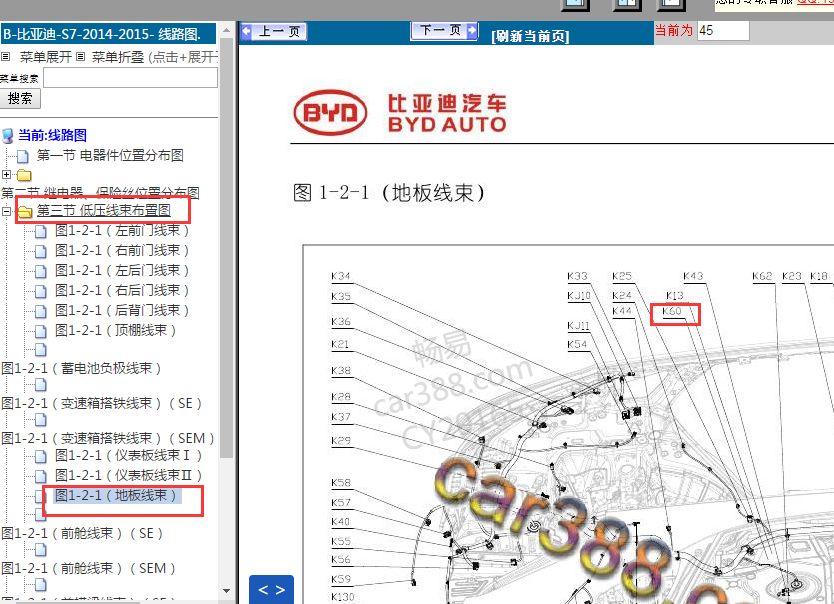Click the yellow folder icon of 第二节
The width and height of the screenshot is (834, 604).
pos(24,175)
